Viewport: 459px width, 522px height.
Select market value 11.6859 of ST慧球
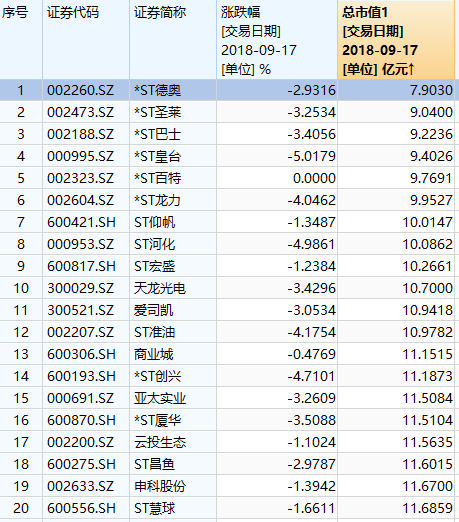[428, 508]
